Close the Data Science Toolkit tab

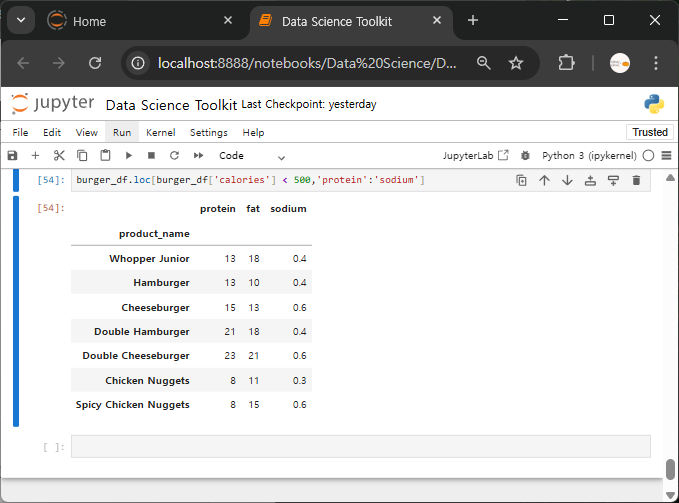437,20
